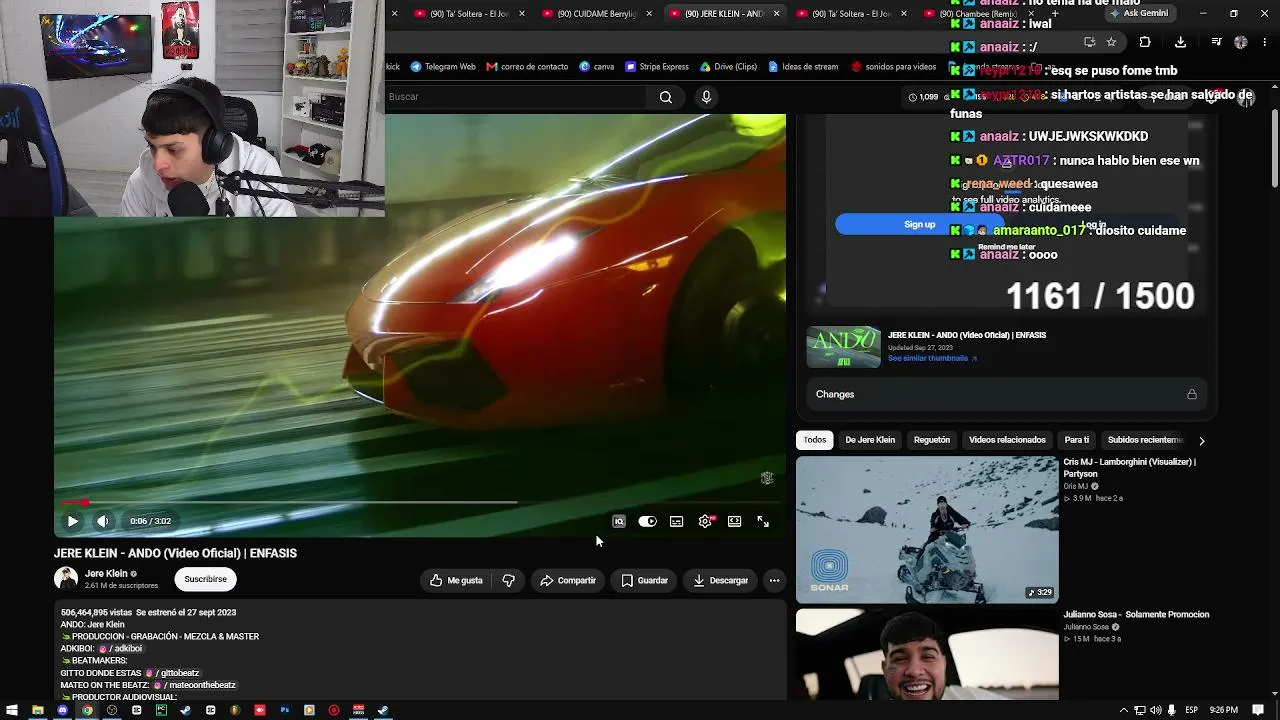Open Julianno Sosa - Solamente Promocion title
Viewport: 1280px width, 720px height.
coord(1136,615)
